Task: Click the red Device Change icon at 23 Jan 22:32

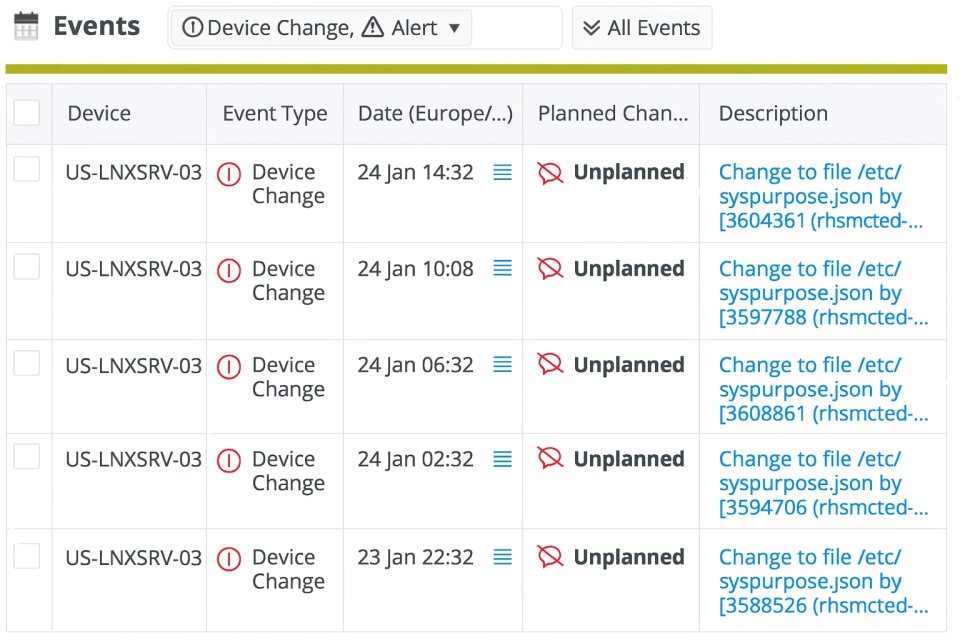Action: (229, 559)
